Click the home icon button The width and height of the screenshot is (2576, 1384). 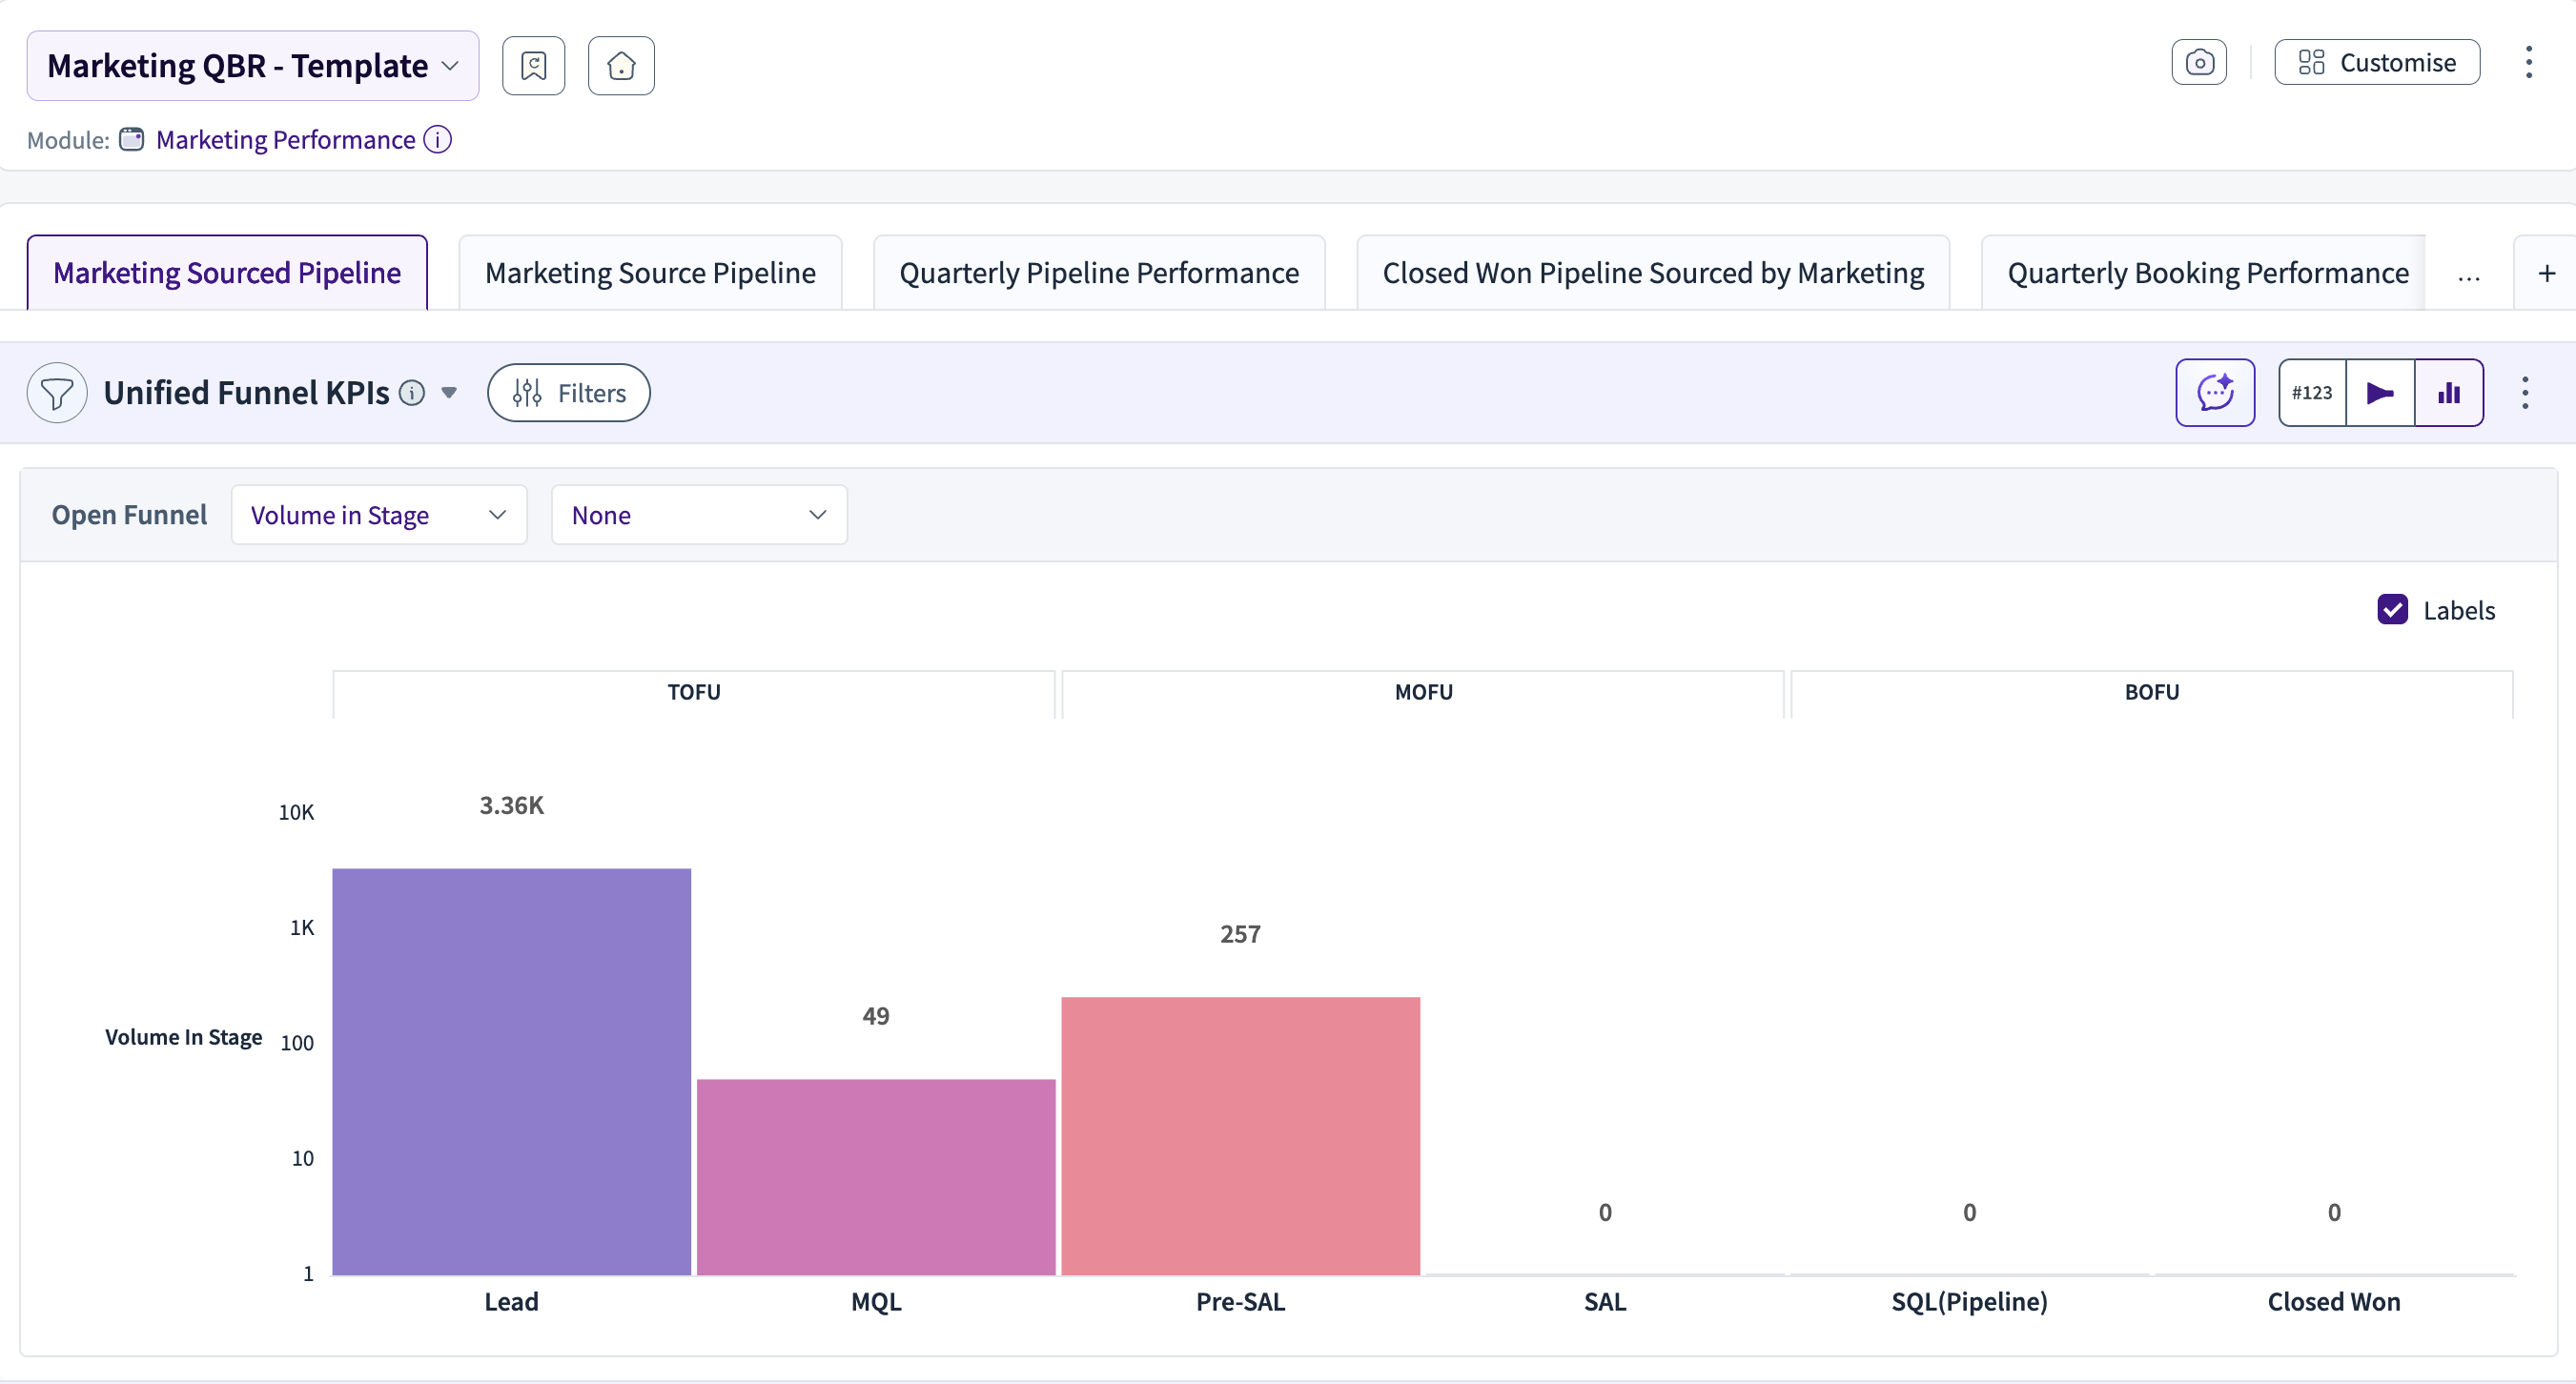coord(621,66)
